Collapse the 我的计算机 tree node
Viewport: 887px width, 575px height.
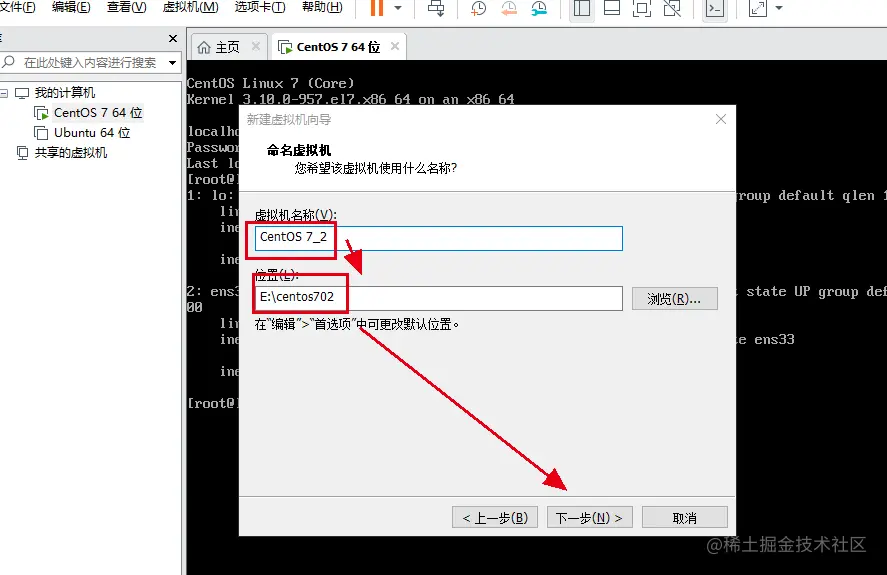point(4,93)
